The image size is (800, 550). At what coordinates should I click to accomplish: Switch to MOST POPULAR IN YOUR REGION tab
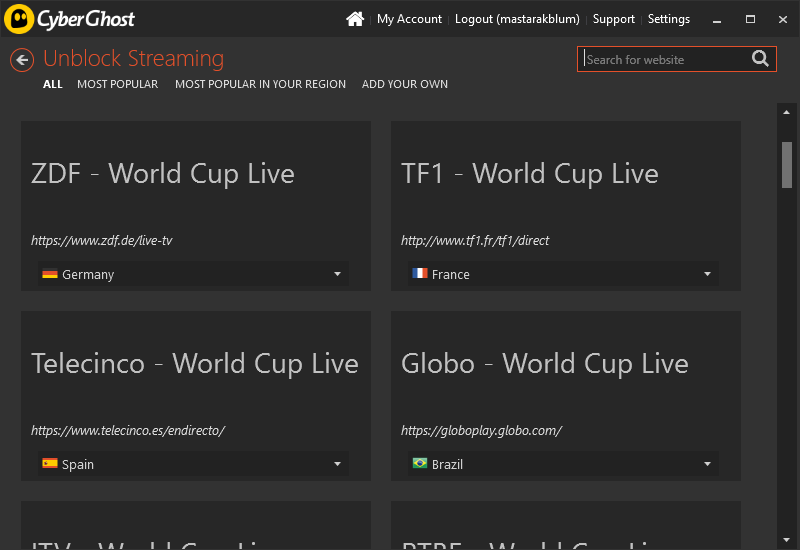pos(260,84)
